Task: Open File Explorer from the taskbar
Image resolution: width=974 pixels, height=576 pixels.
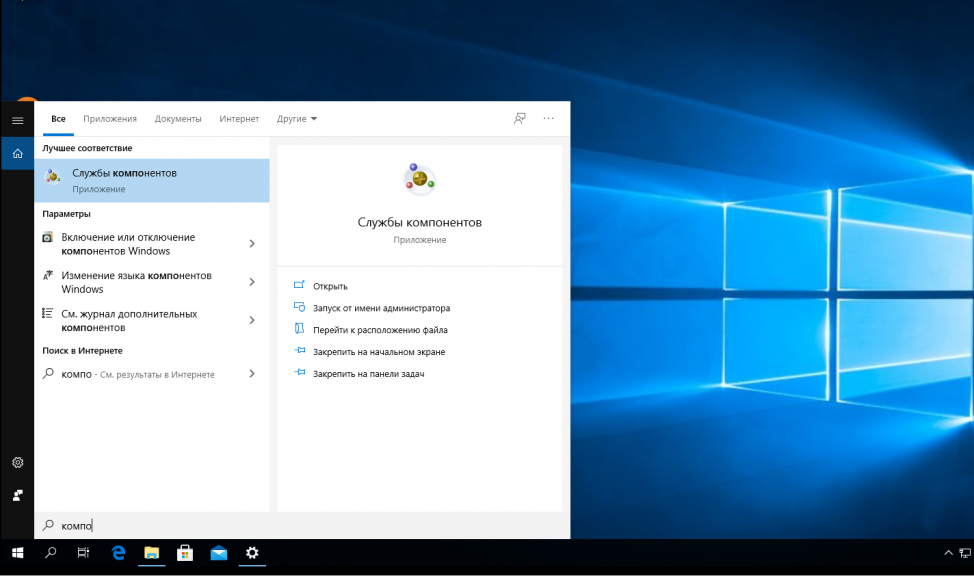Action: coord(151,552)
